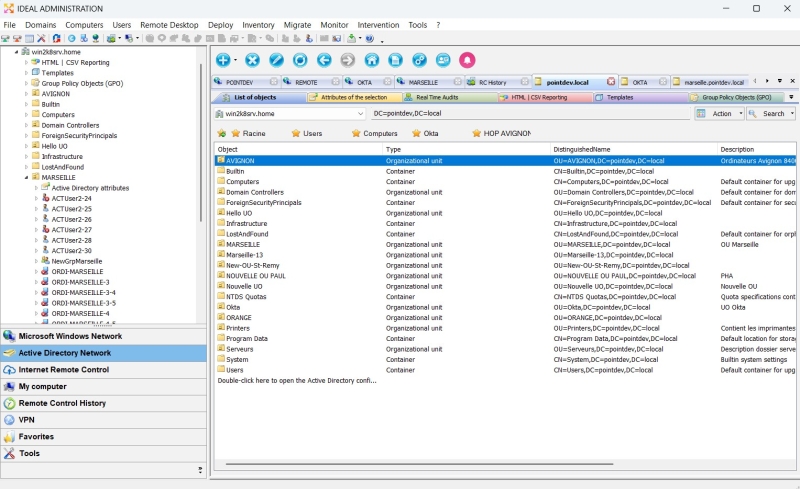Click the pencil edit icon
The height and width of the screenshot is (489, 800).
(x=276, y=60)
